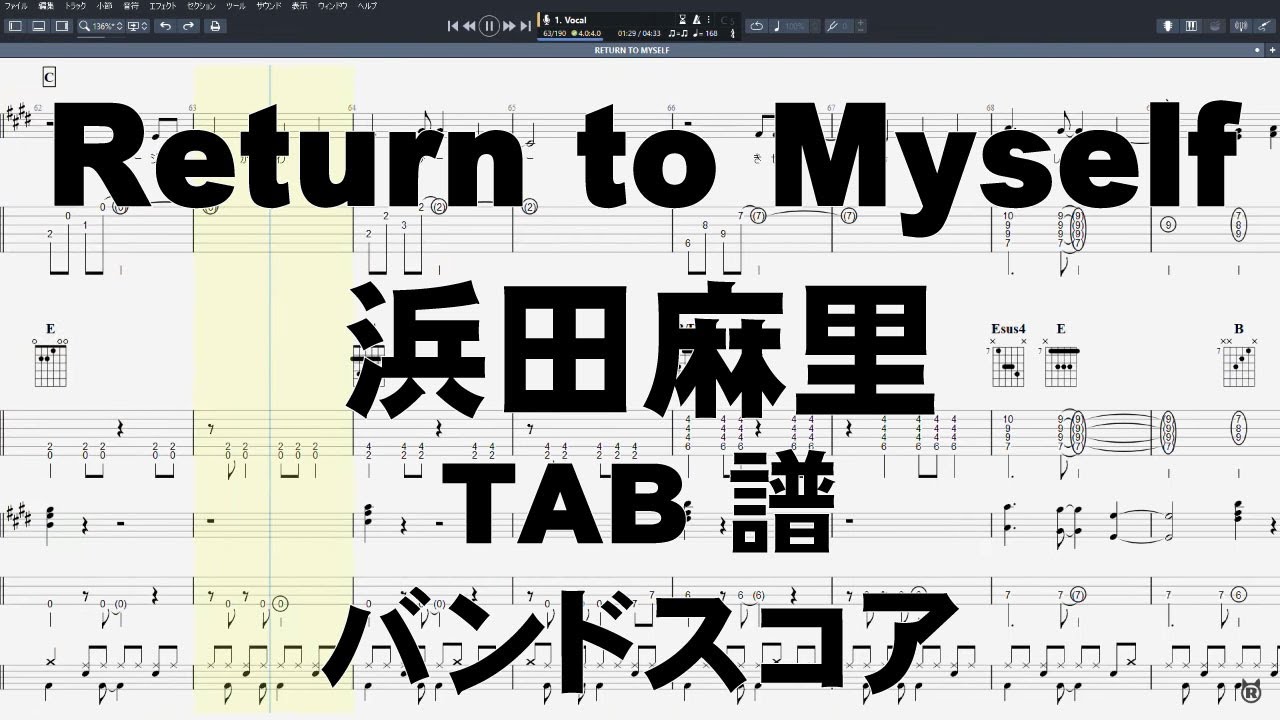This screenshot has height=720, width=1280.
Task: Open the virtual piano keyboard panel
Action: click(1192, 26)
